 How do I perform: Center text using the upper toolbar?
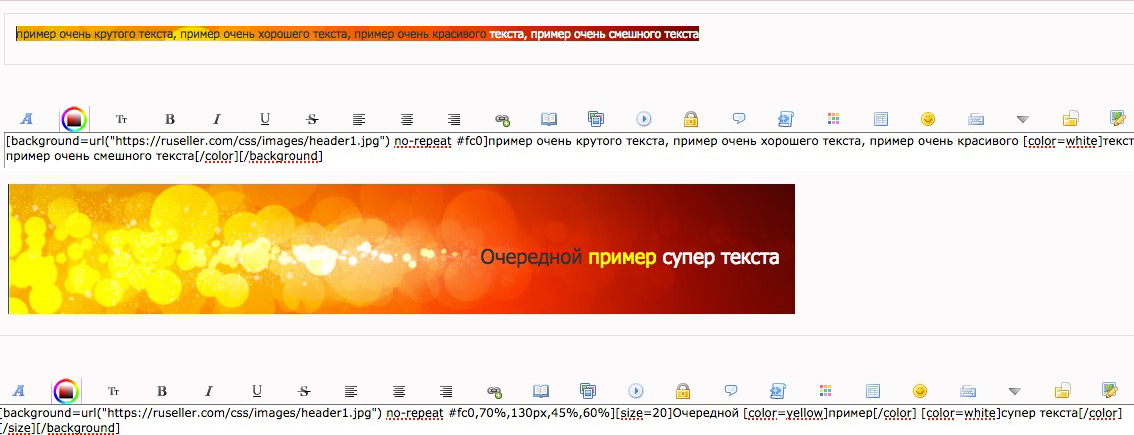[407, 119]
